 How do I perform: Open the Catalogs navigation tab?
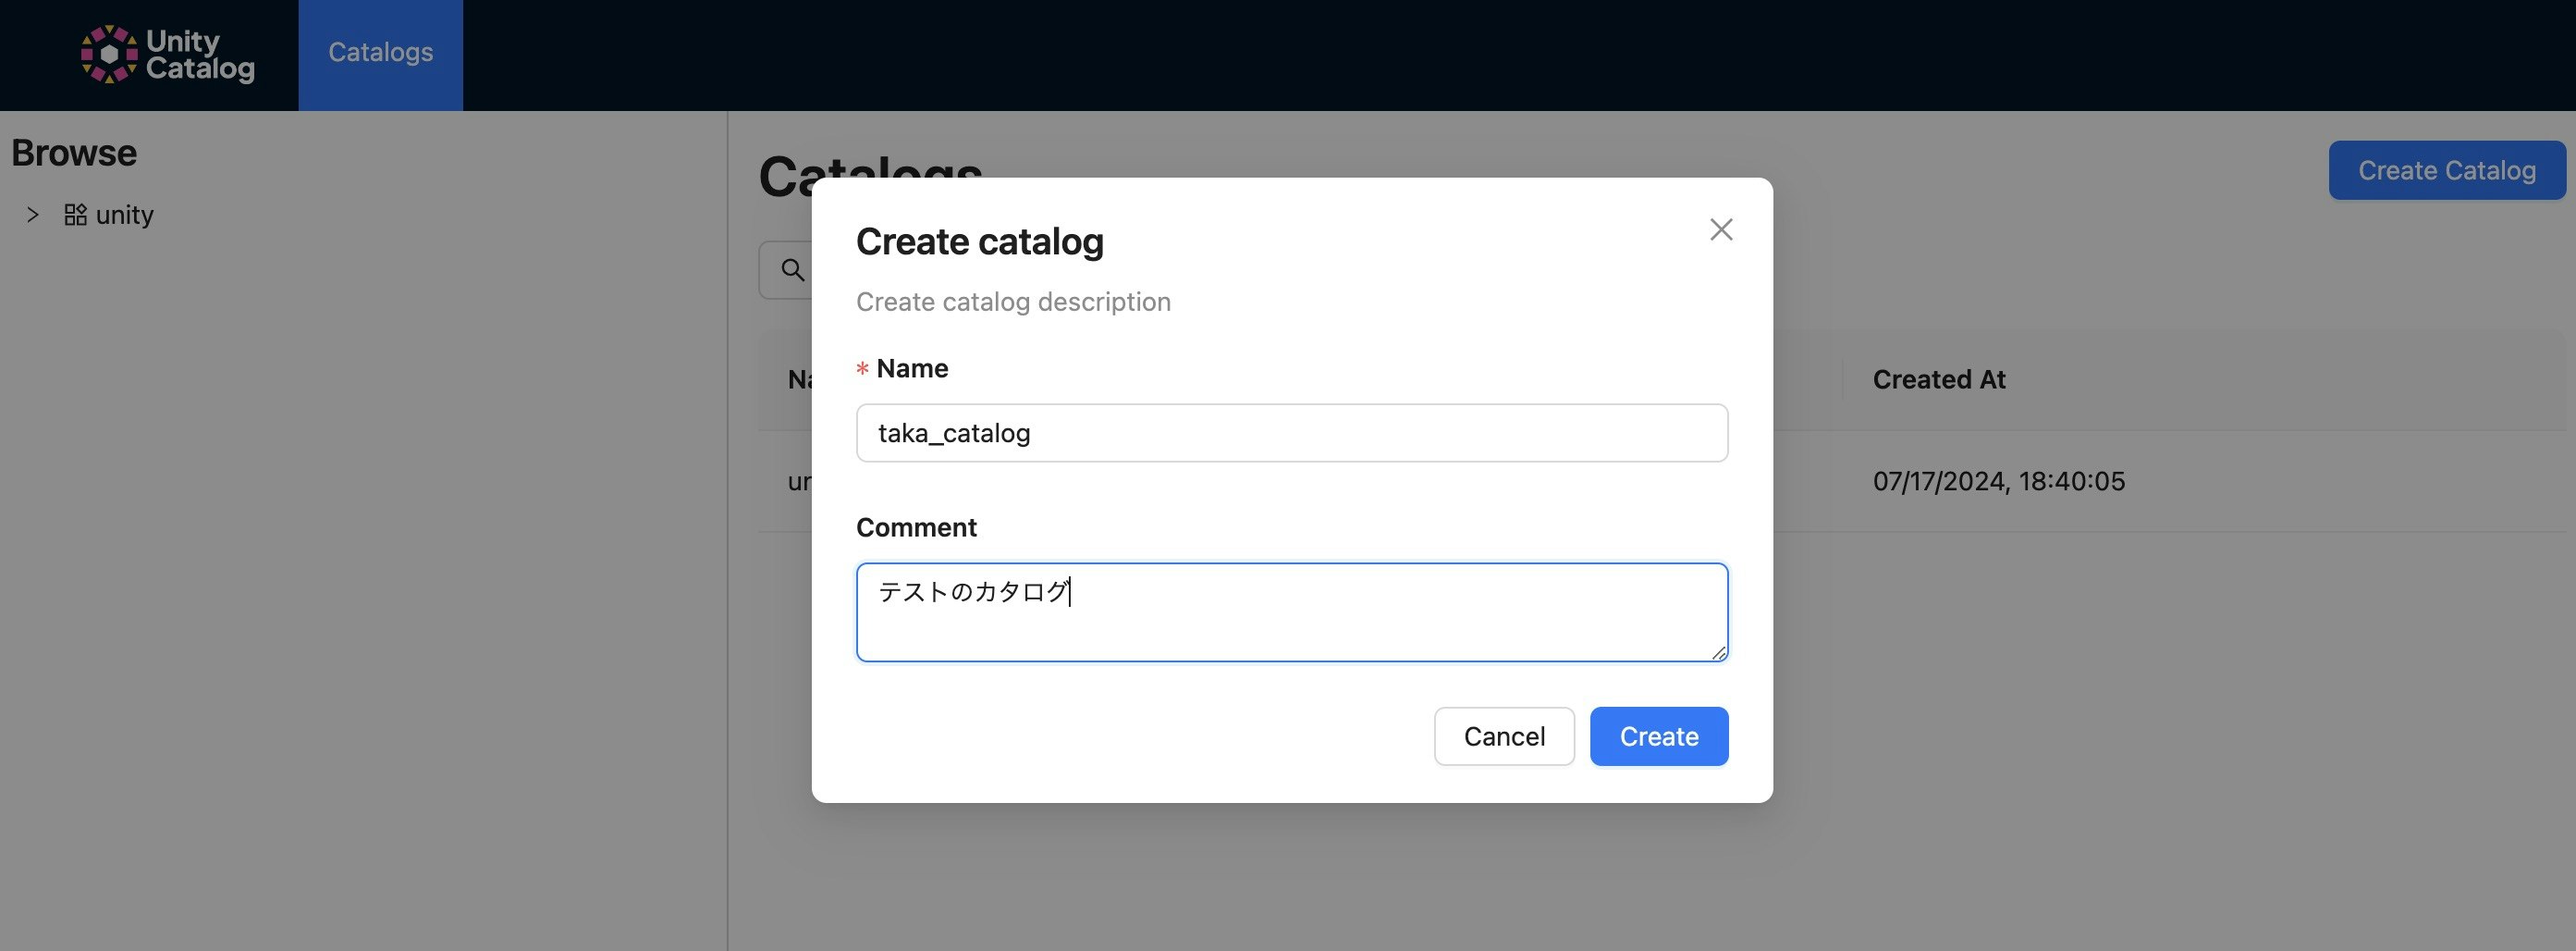click(x=380, y=52)
